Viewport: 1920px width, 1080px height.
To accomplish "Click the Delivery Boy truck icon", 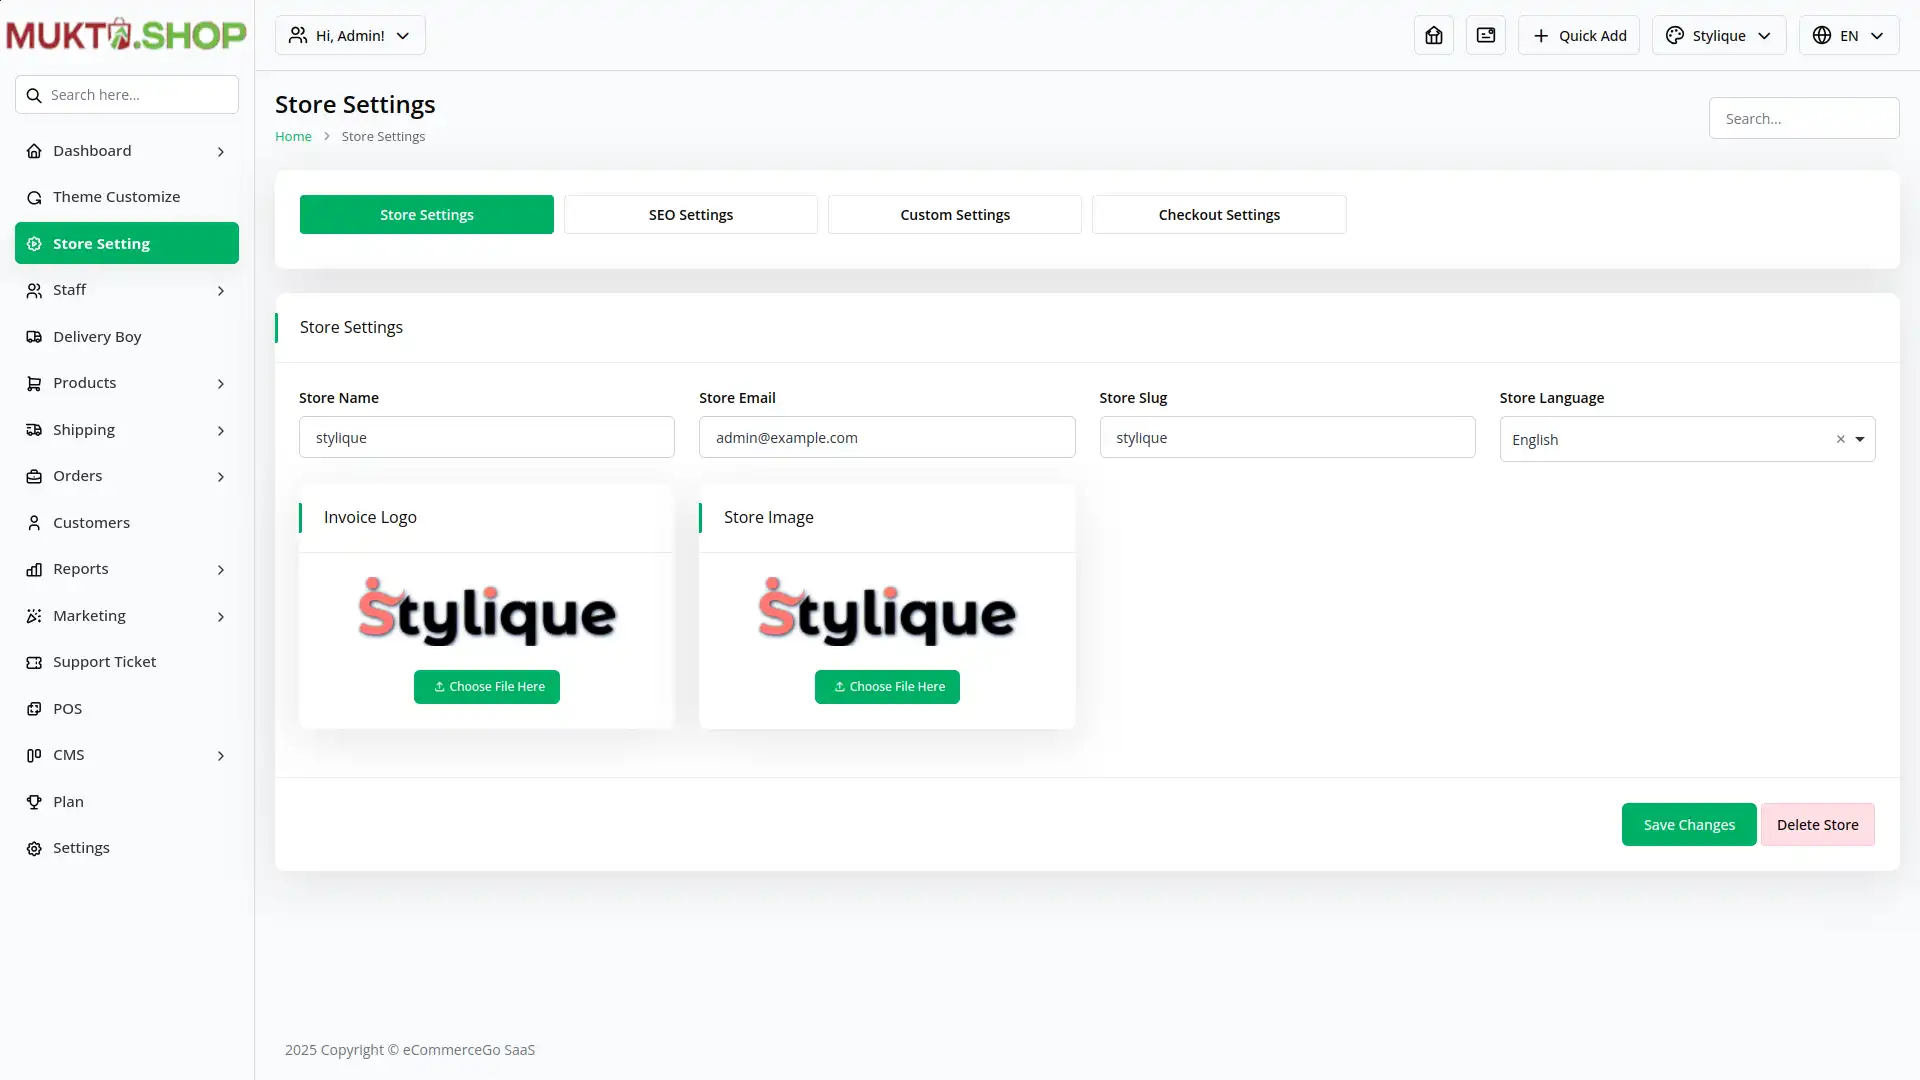I will point(34,337).
